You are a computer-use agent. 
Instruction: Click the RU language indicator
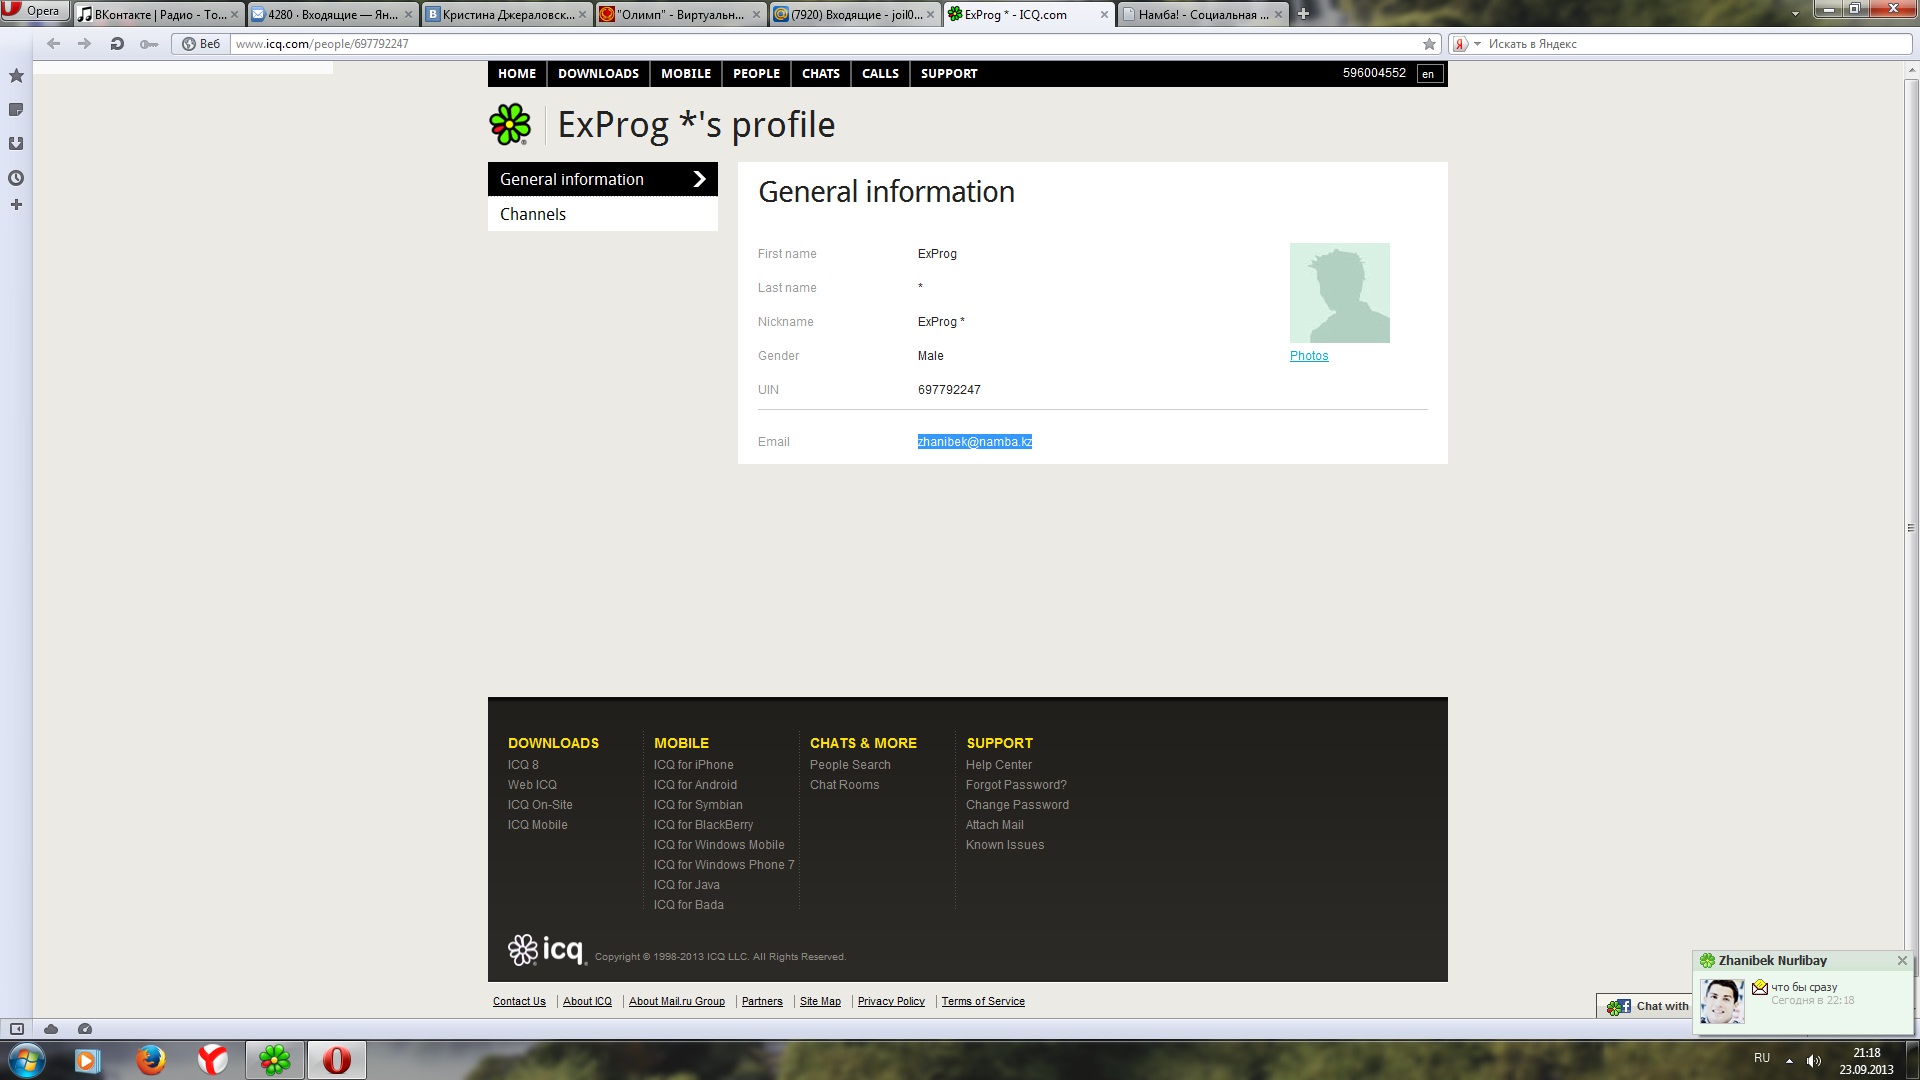tap(1762, 1058)
